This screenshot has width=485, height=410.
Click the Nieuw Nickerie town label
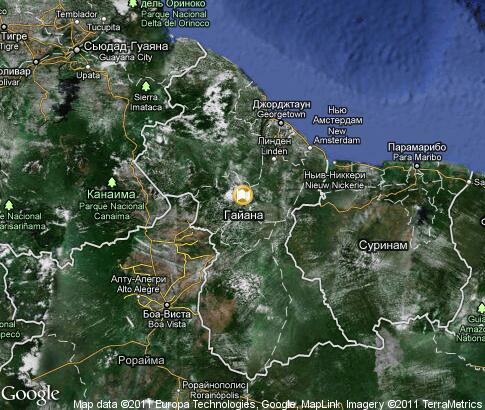pos(335,185)
